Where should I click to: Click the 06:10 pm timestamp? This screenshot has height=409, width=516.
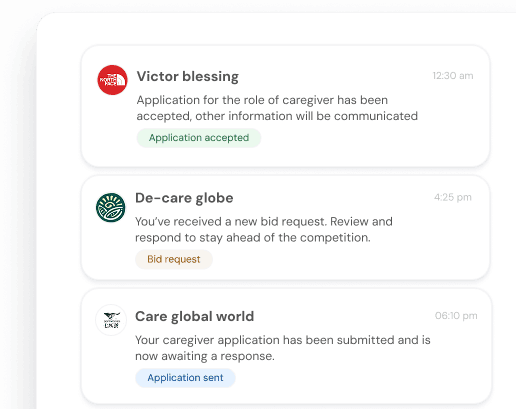tap(456, 316)
